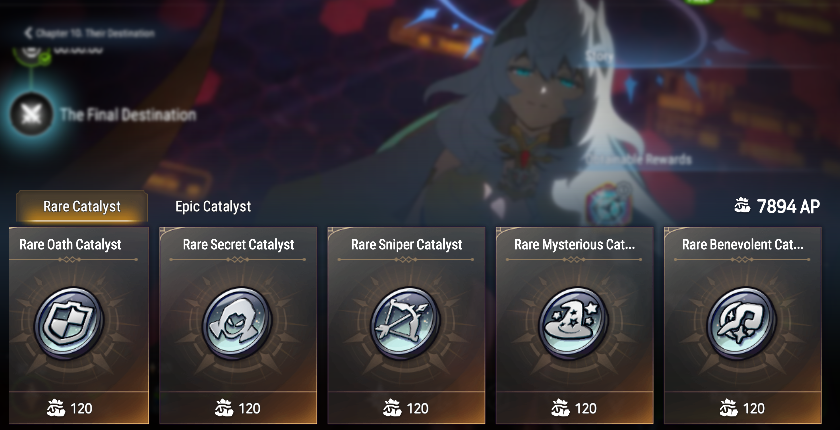Buy Rare Benevolent Catalyst for 120 AP

click(742, 408)
